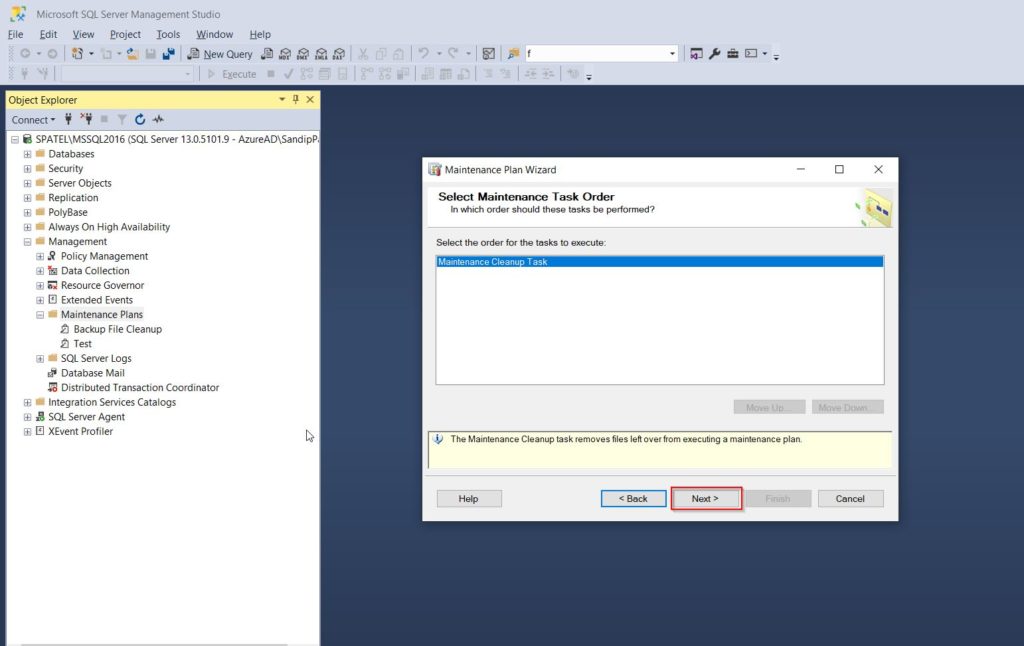Screen dimensions: 1024x646
Task: Click the Save toolbar icon
Action: [151, 54]
